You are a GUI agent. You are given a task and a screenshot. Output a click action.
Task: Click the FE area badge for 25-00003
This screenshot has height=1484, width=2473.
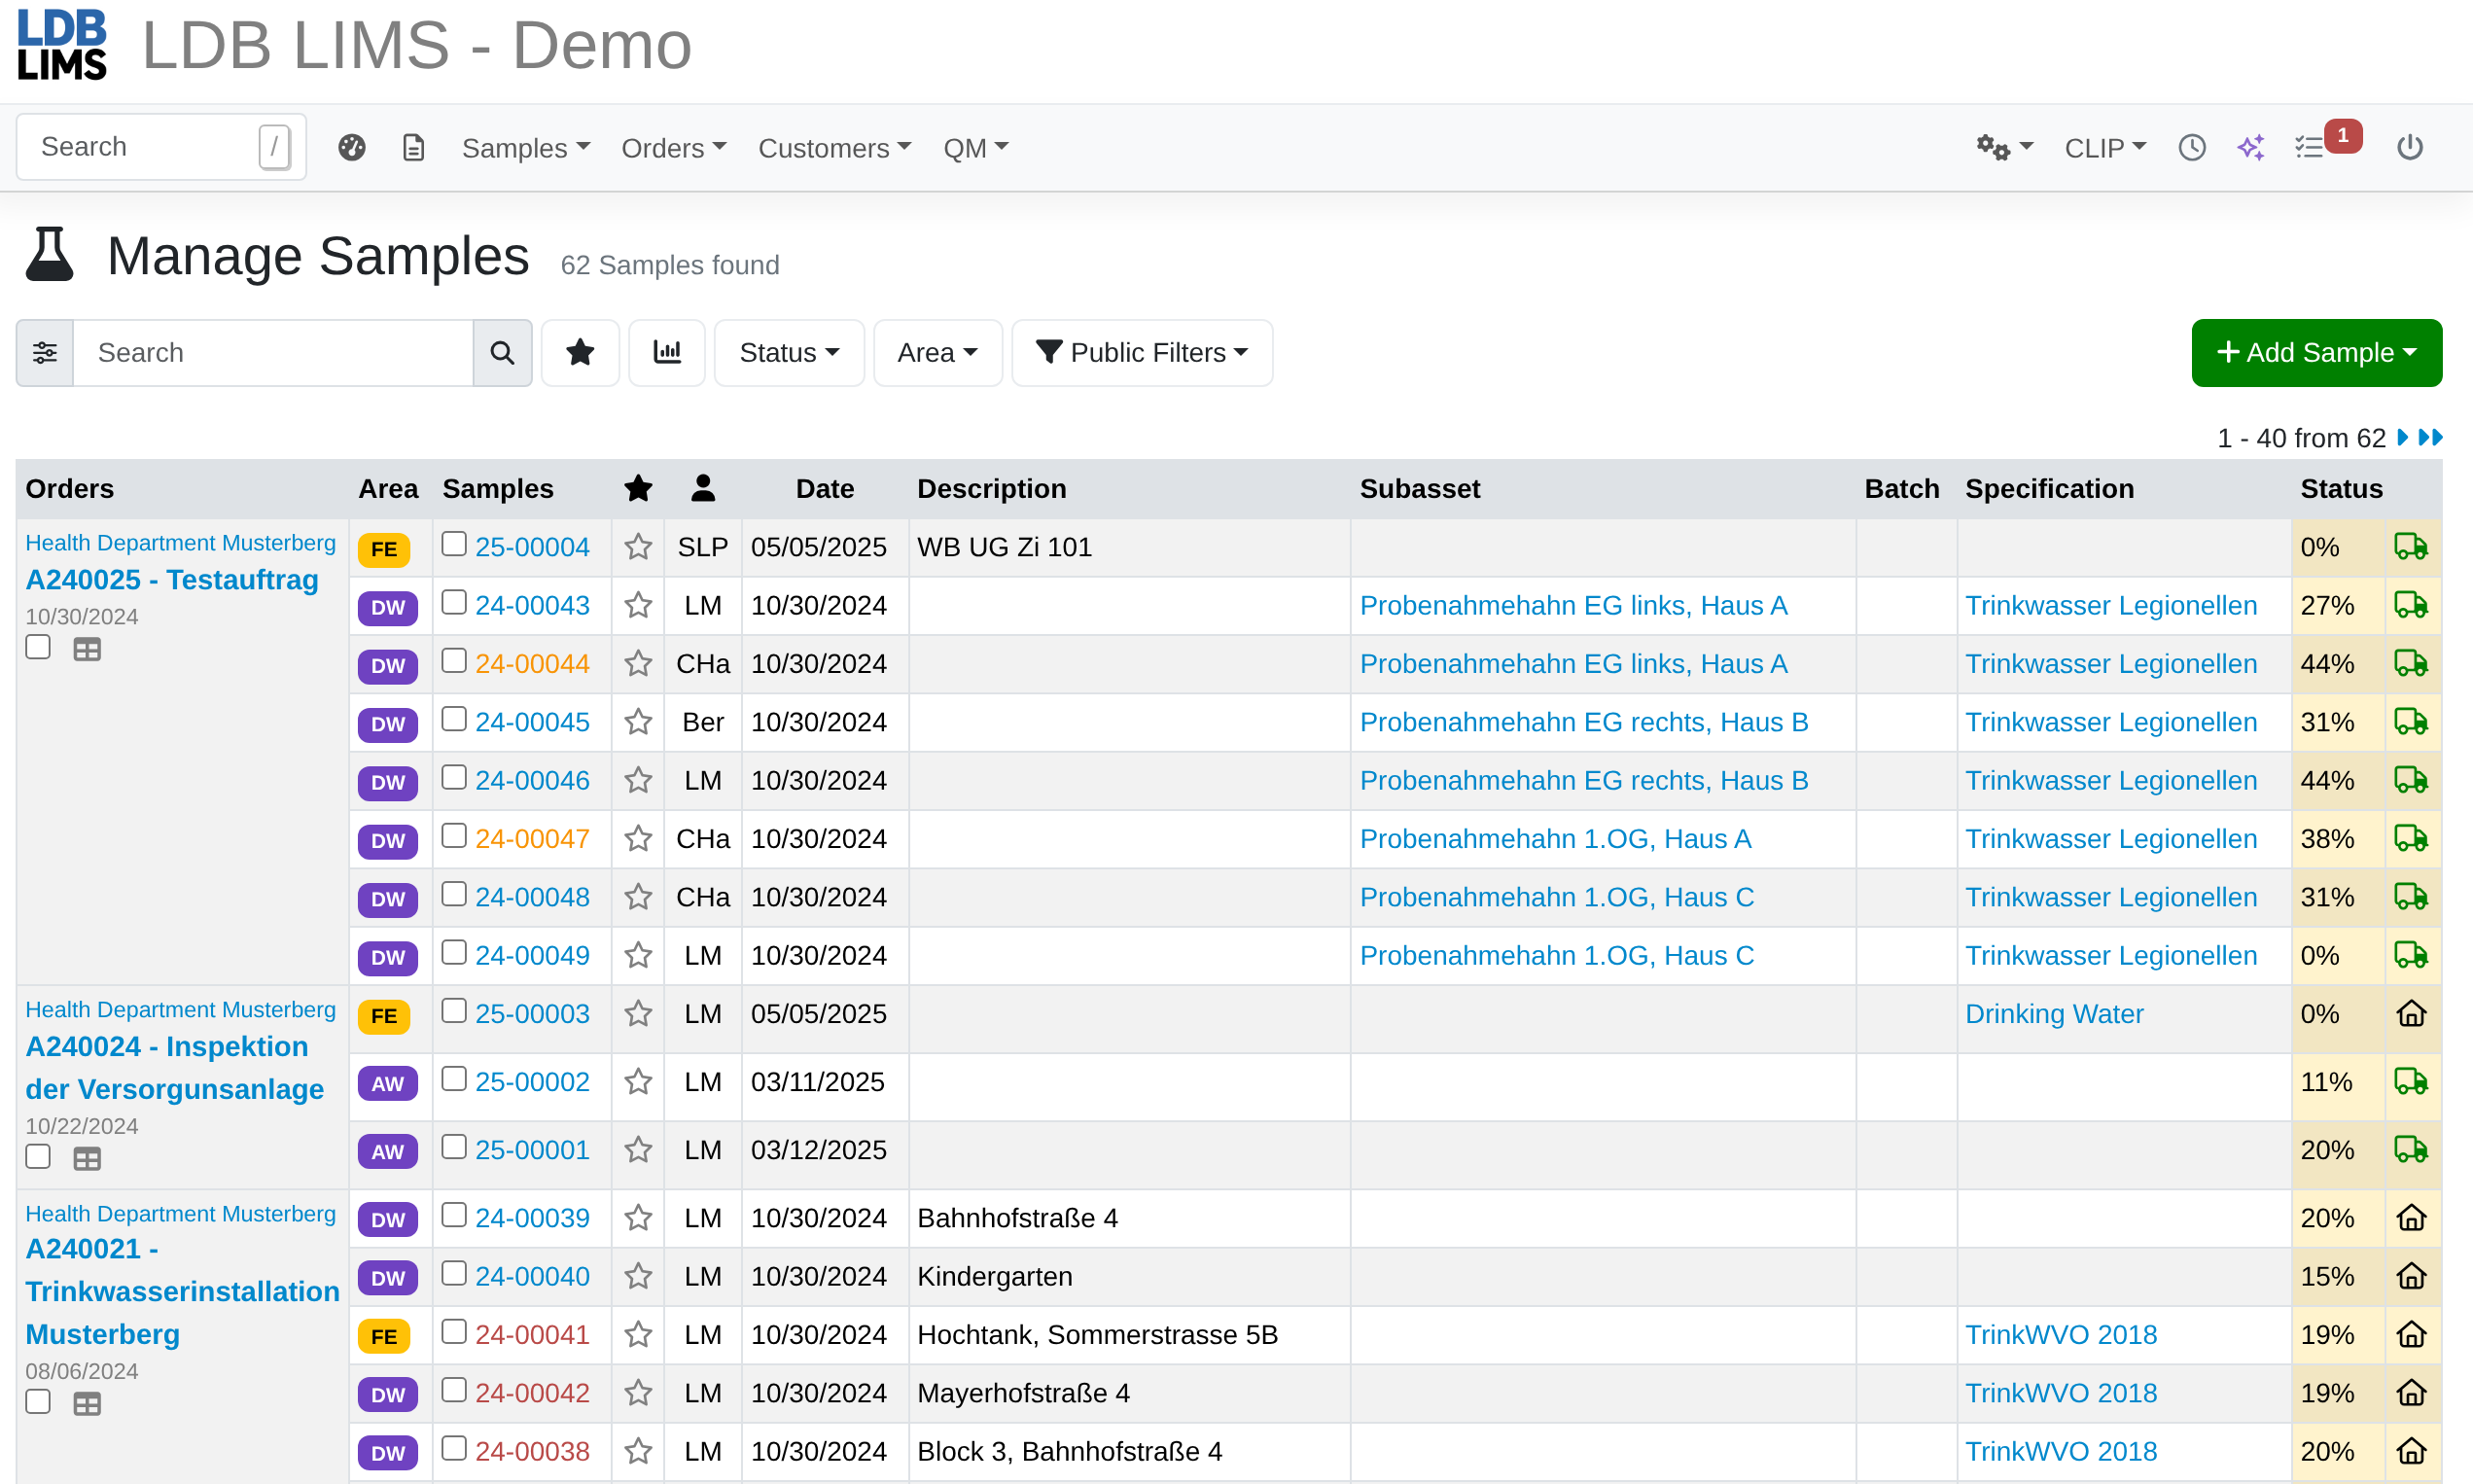click(x=384, y=1016)
